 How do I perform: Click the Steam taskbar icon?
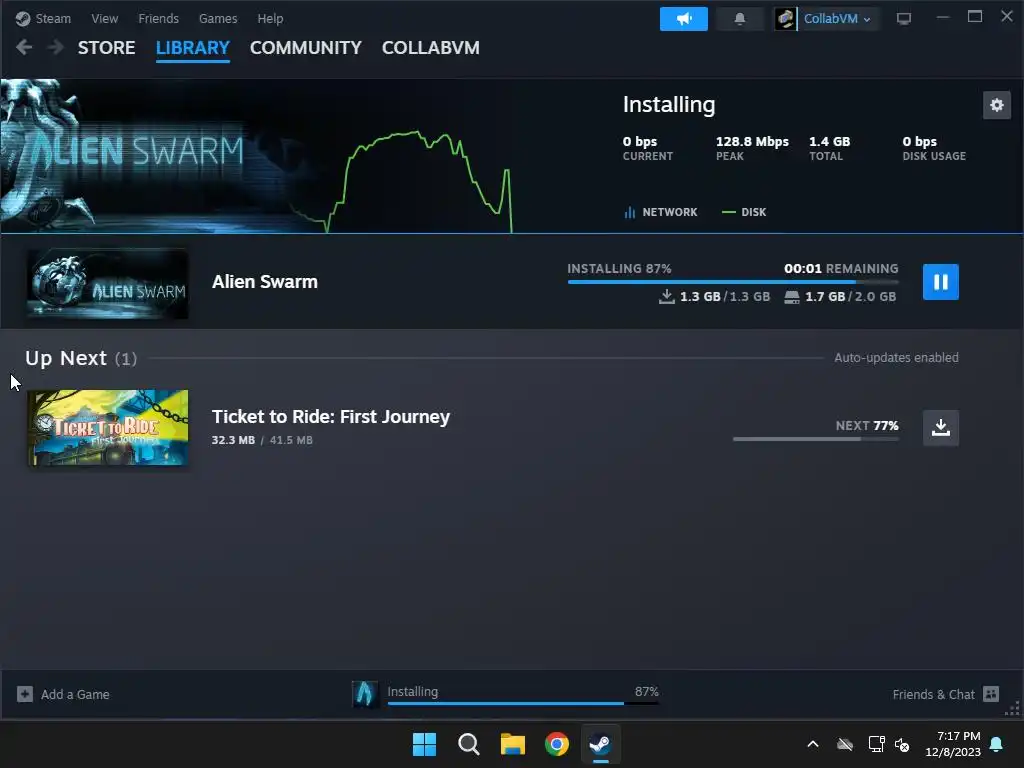click(x=601, y=744)
